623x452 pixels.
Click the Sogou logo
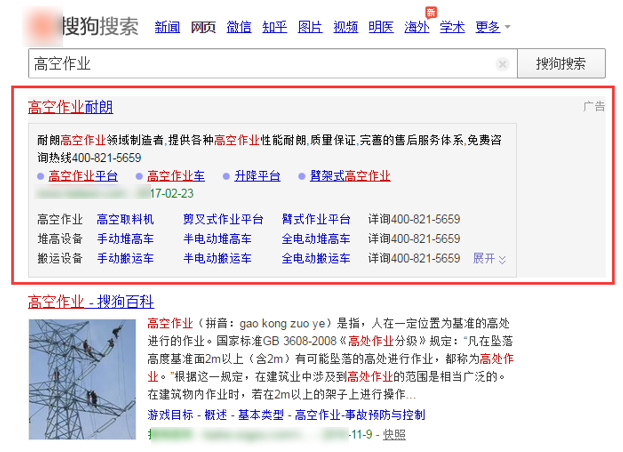pos(81,26)
